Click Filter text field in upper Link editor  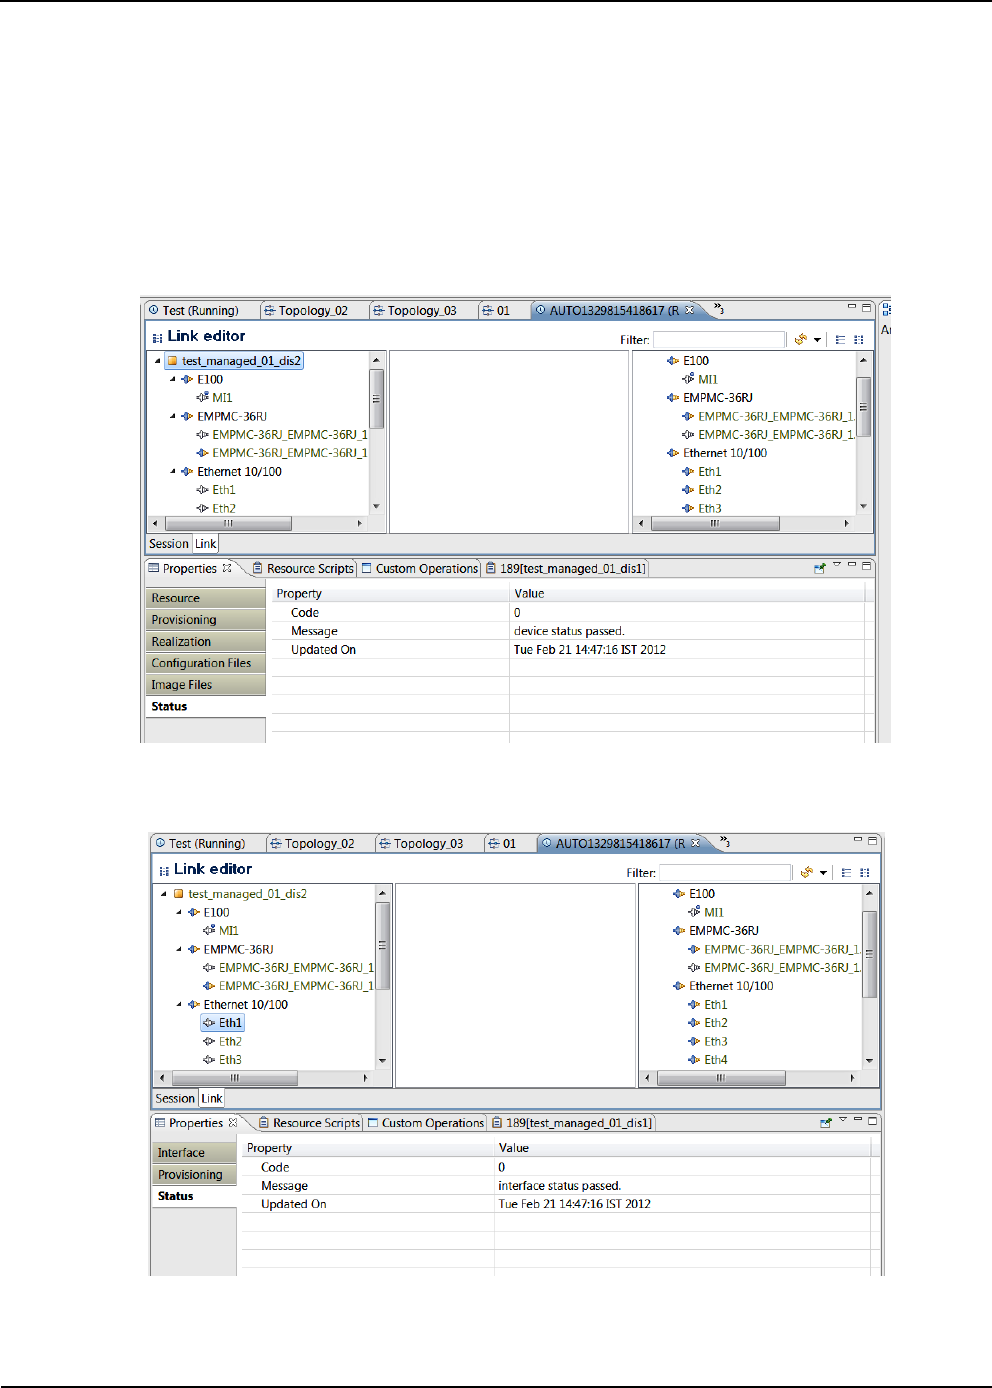click(718, 340)
